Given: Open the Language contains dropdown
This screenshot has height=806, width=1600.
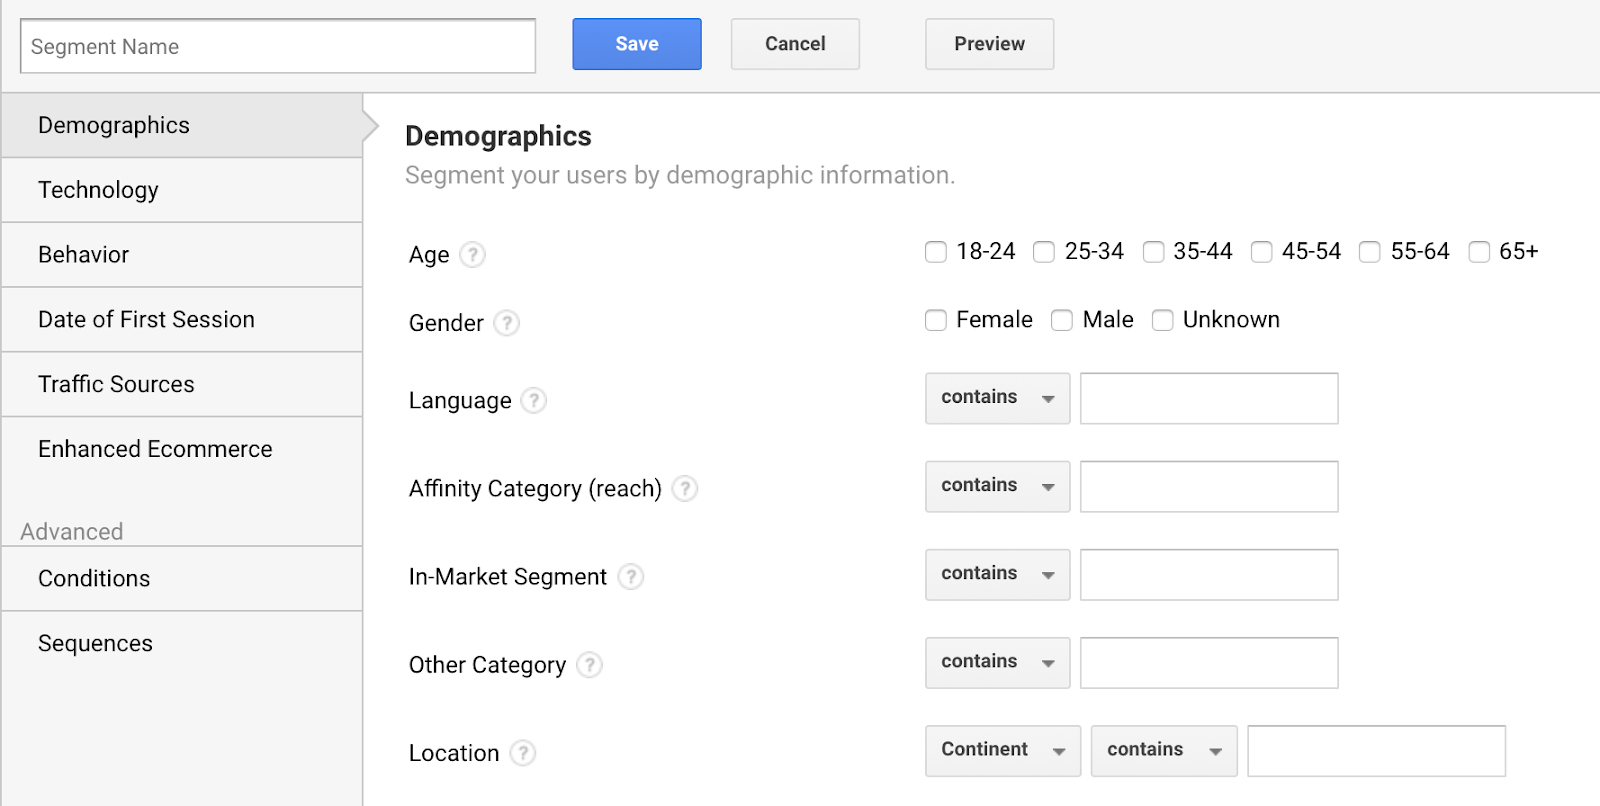Looking at the screenshot, I should (x=997, y=398).
